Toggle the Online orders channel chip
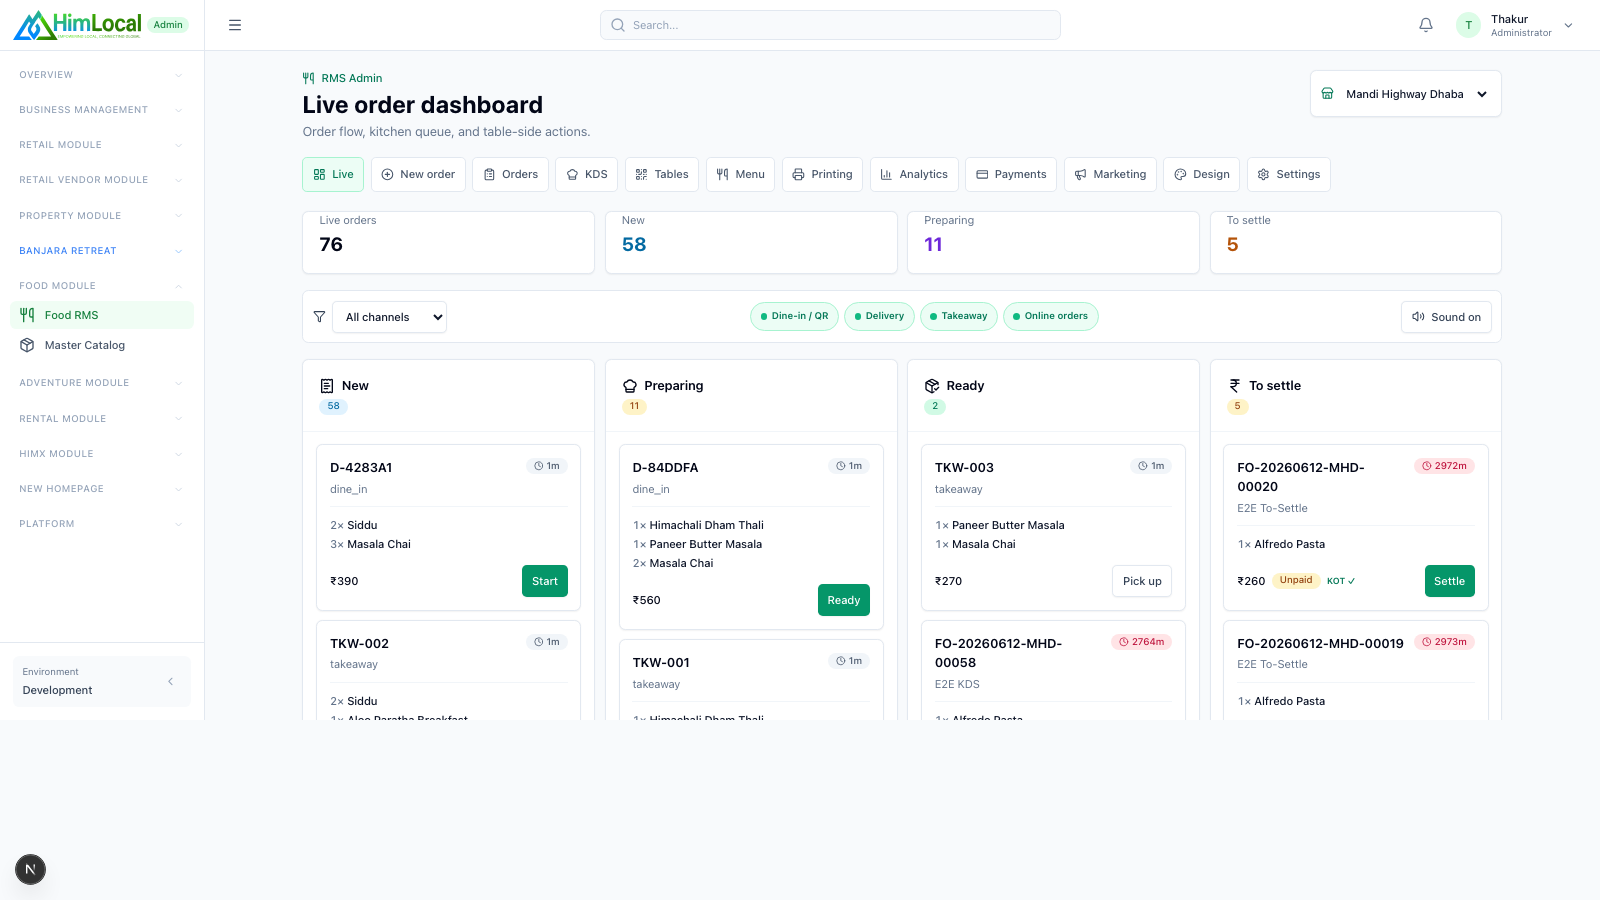 tap(1050, 316)
